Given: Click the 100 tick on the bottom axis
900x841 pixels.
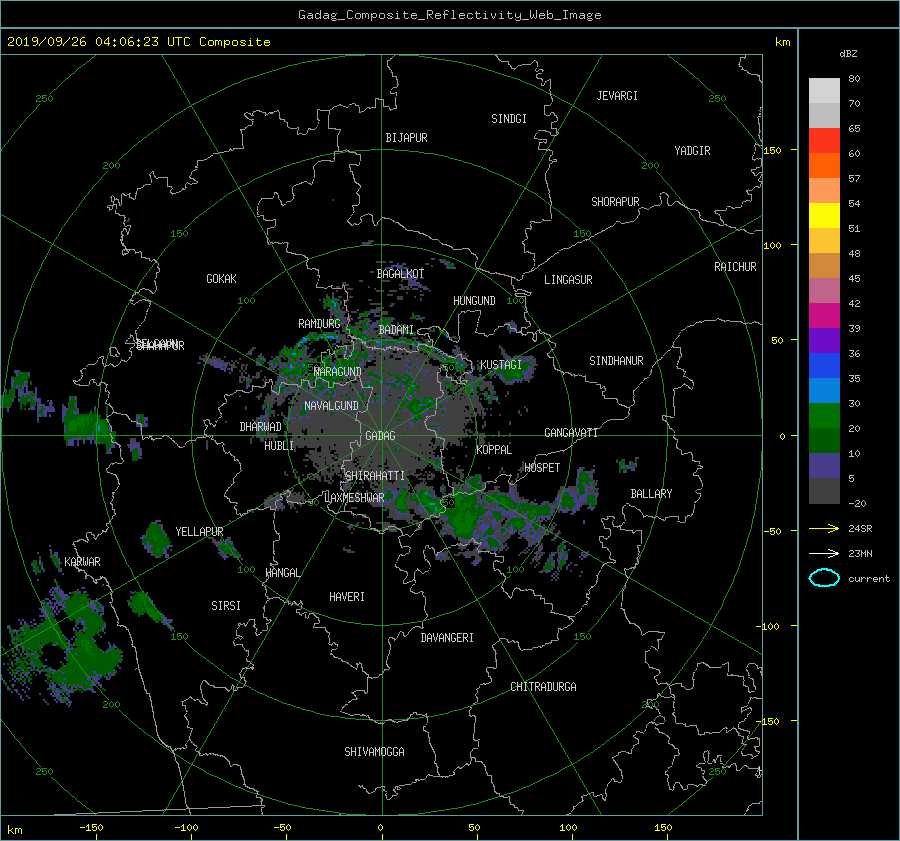Looking at the screenshot, I should click(568, 828).
